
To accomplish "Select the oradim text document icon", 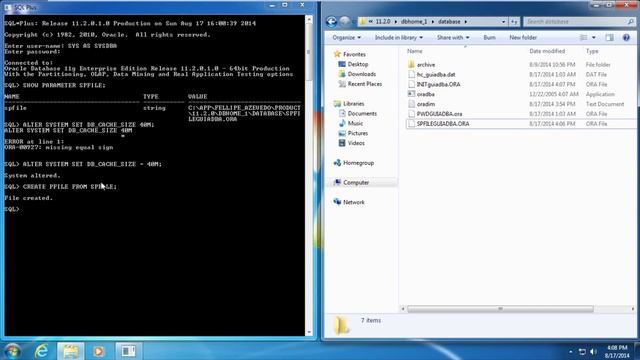I will click(411, 104).
